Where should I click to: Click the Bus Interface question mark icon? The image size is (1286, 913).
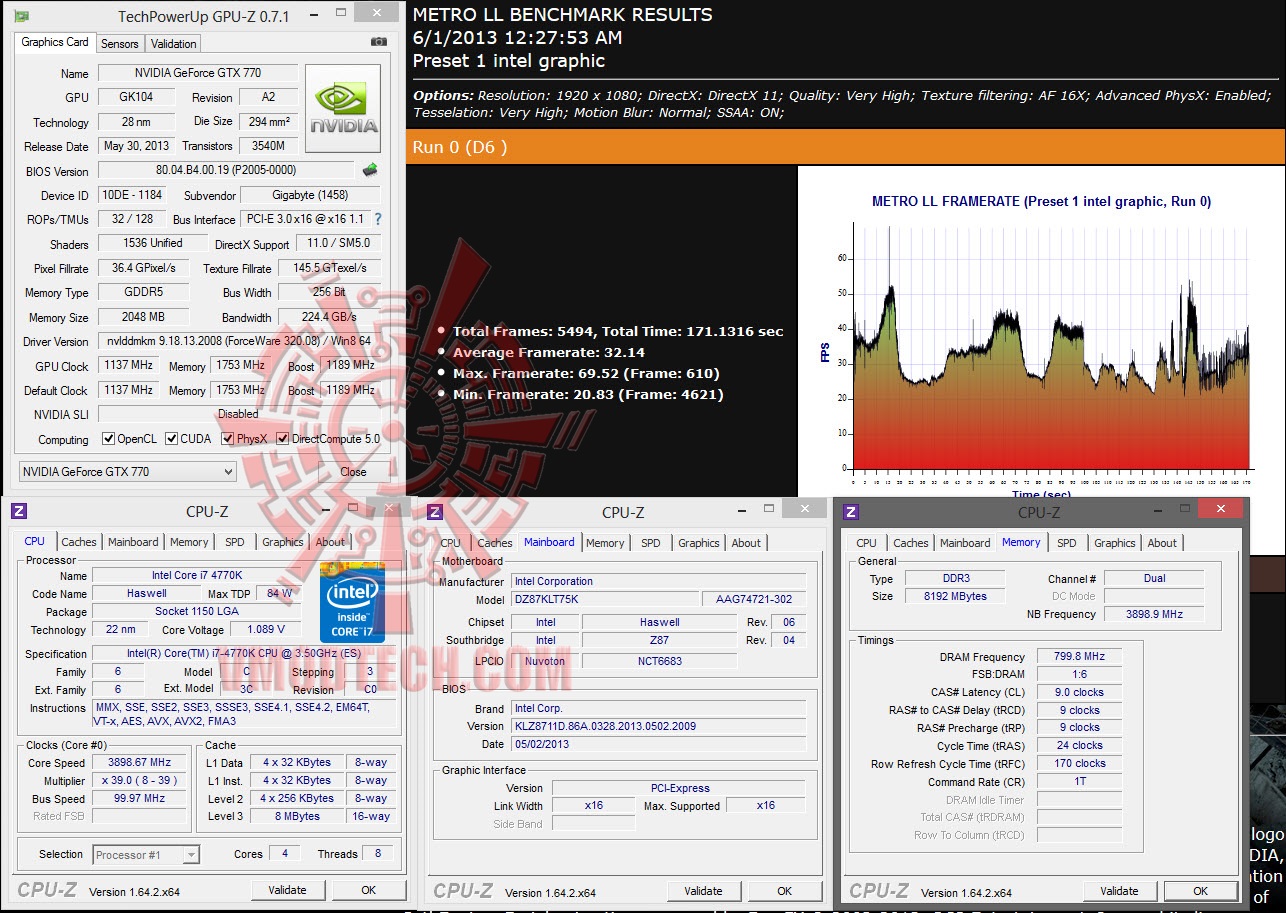pyautogui.click(x=378, y=219)
